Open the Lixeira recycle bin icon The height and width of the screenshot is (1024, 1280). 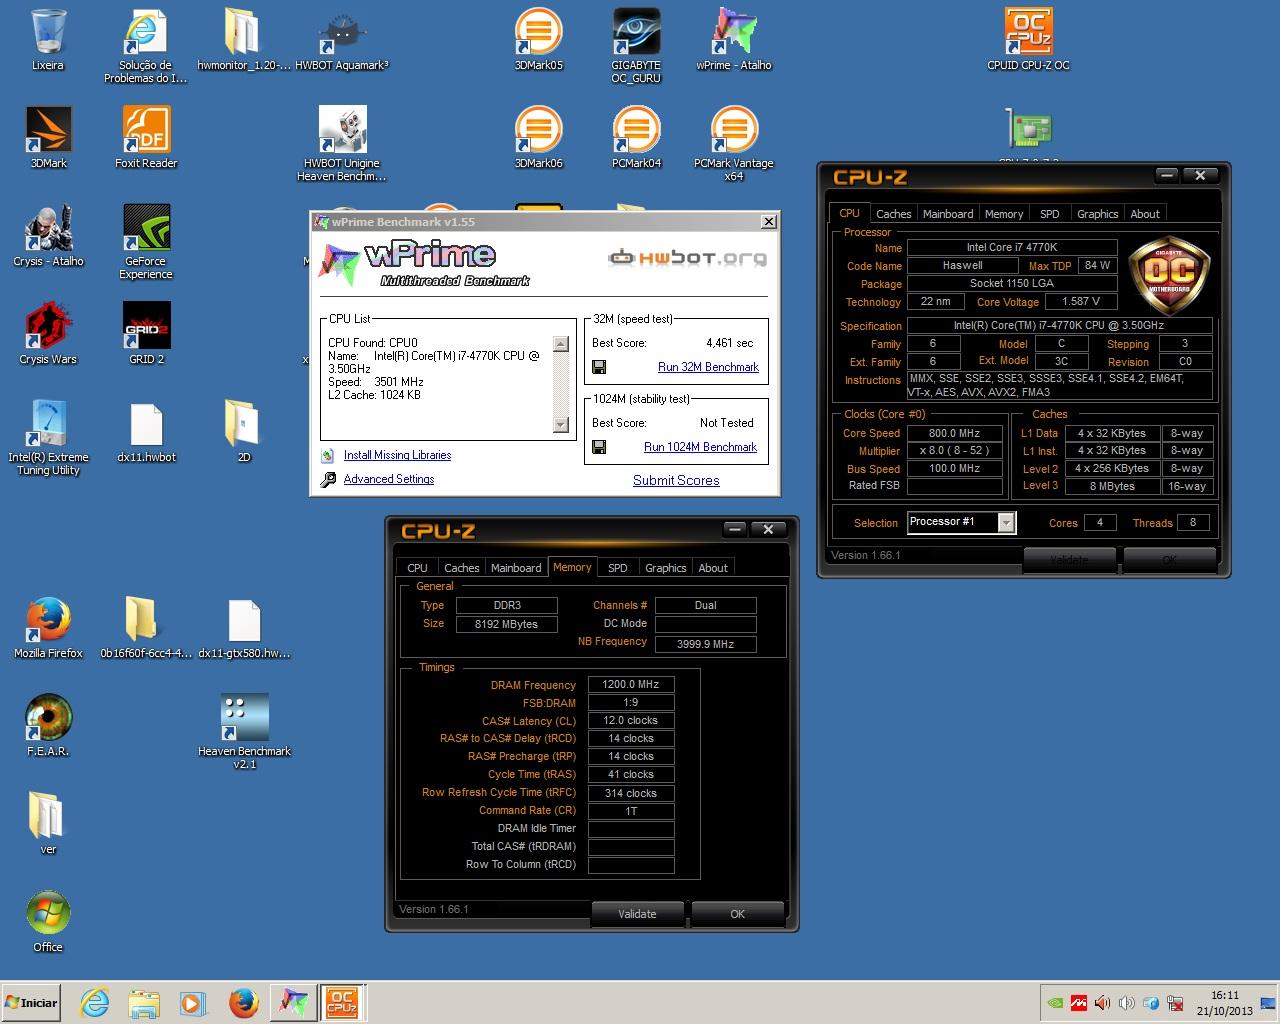coord(48,40)
